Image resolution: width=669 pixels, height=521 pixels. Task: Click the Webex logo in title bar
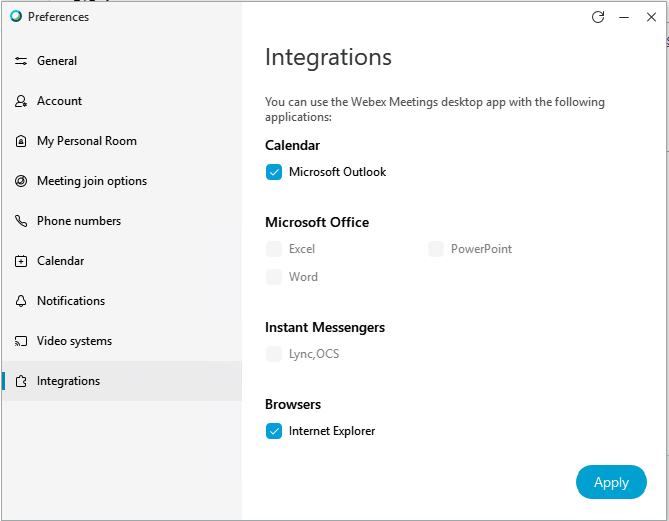(16, 17)
